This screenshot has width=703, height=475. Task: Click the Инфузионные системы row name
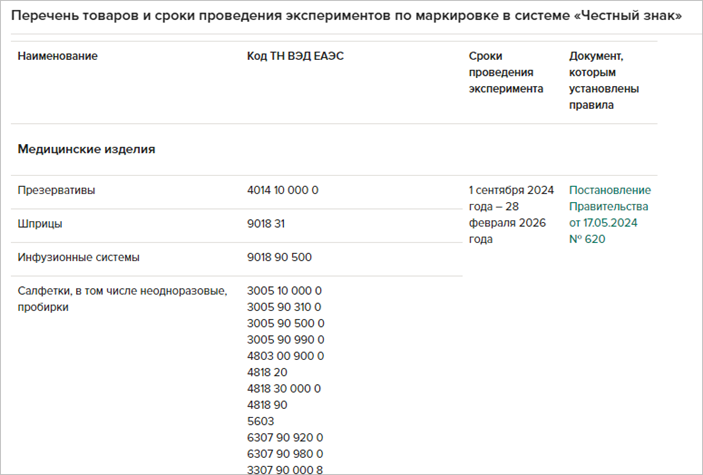[x=78, y=257]
